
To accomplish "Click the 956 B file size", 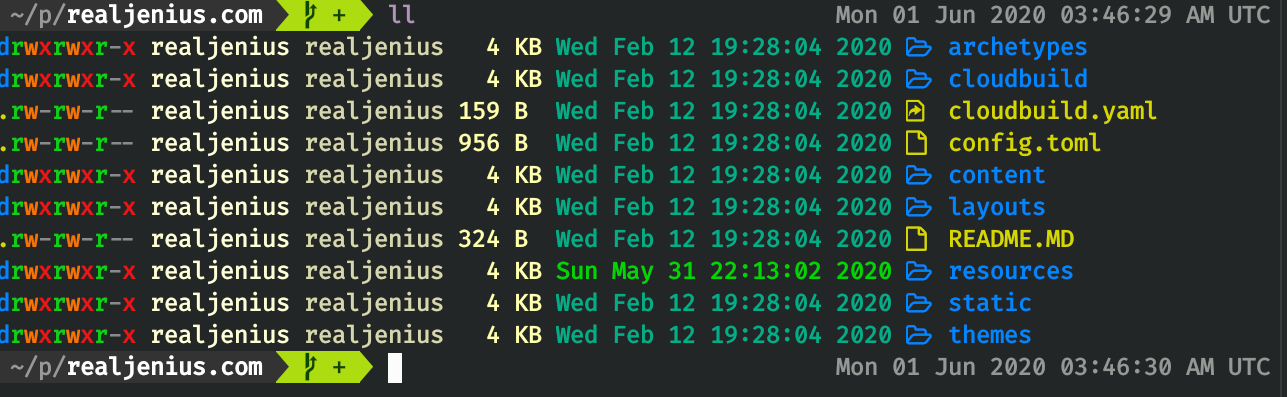I will pos(493,143).
